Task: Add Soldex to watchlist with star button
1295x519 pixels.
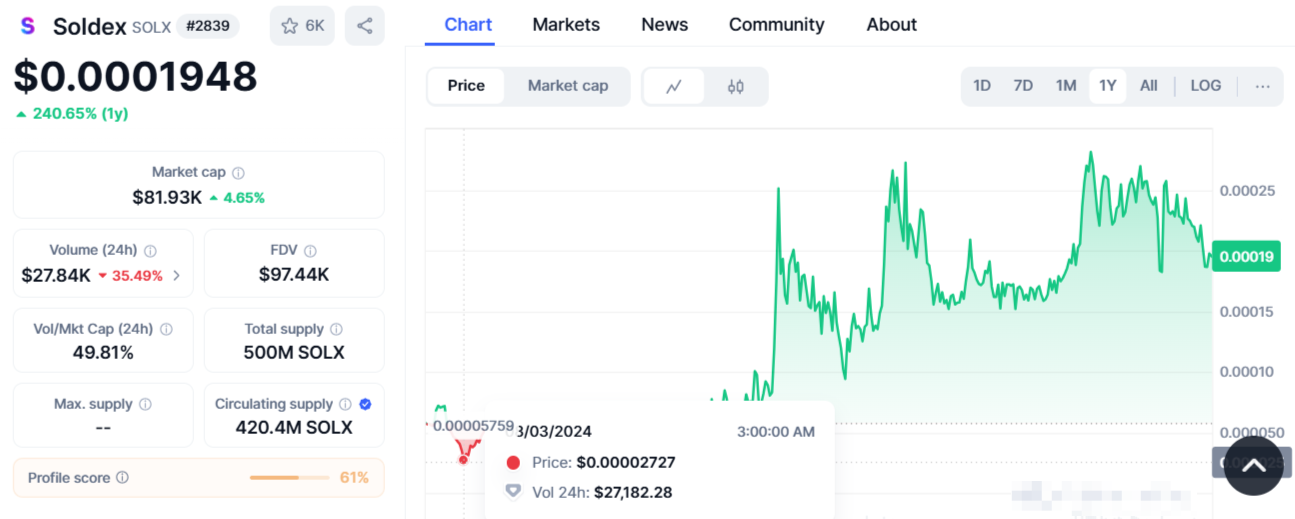Action: coord(302,26)
